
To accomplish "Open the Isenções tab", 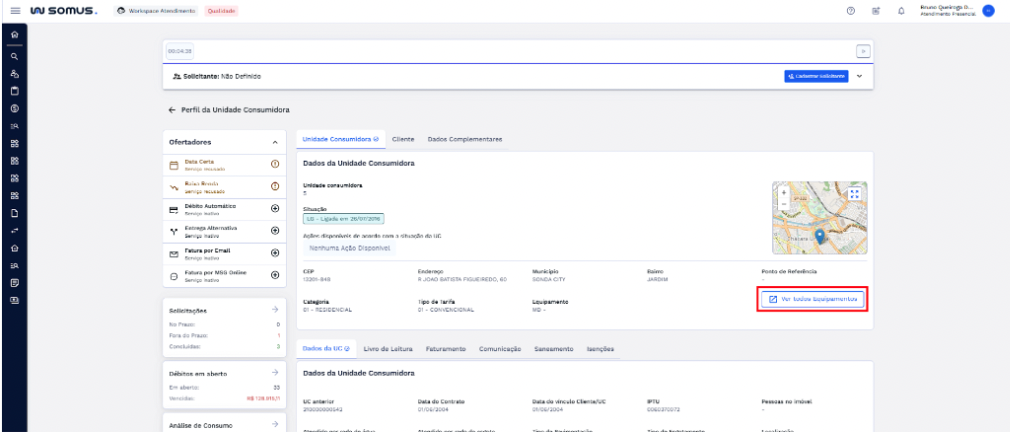I will tap(600, 348).
